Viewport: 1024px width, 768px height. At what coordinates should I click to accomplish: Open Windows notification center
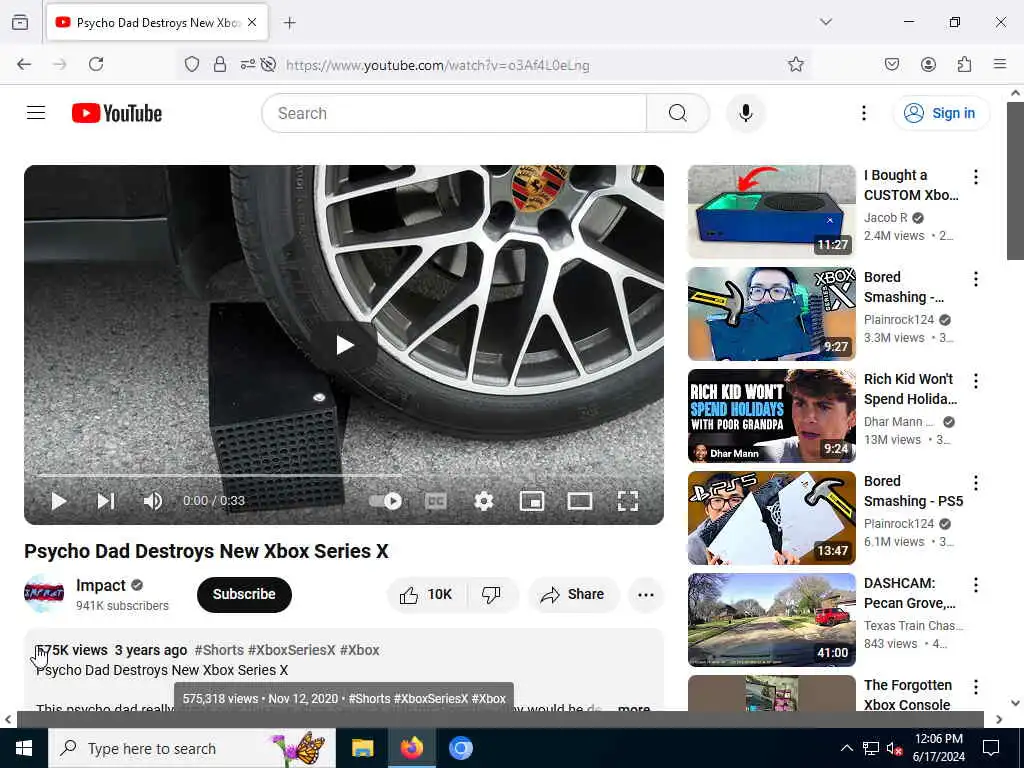pyautogui.click(x=991, y=748)
